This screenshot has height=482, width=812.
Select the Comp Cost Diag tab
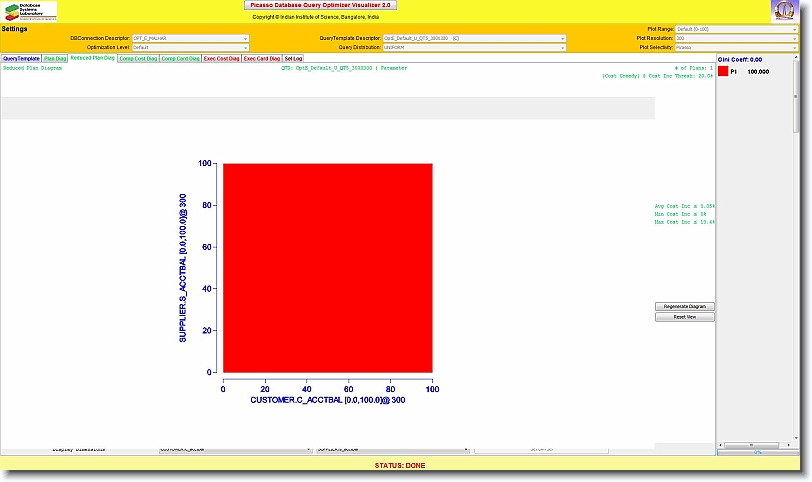coord(137,59)
